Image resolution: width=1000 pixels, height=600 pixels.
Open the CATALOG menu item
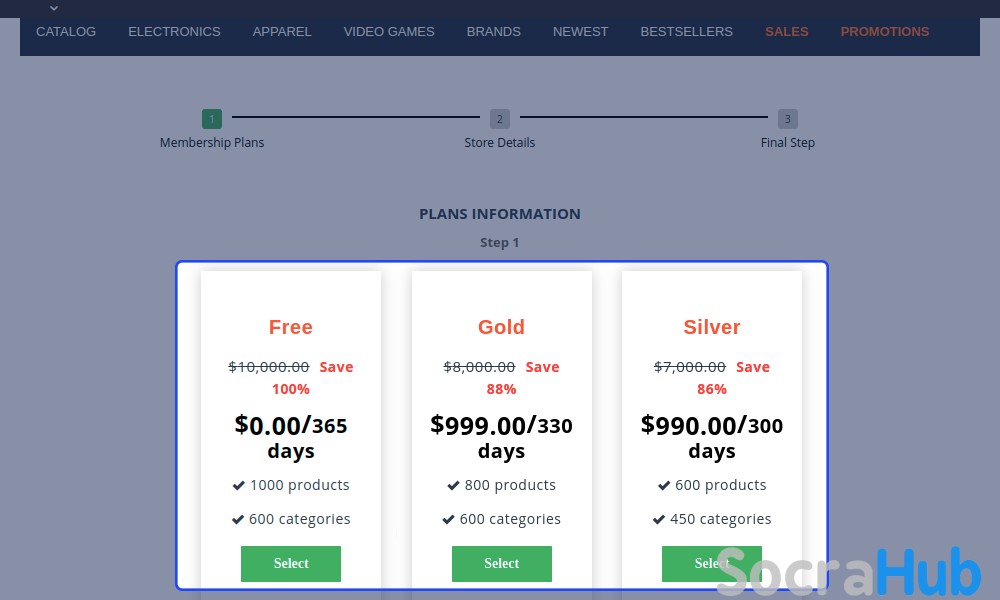coord(66,31)
